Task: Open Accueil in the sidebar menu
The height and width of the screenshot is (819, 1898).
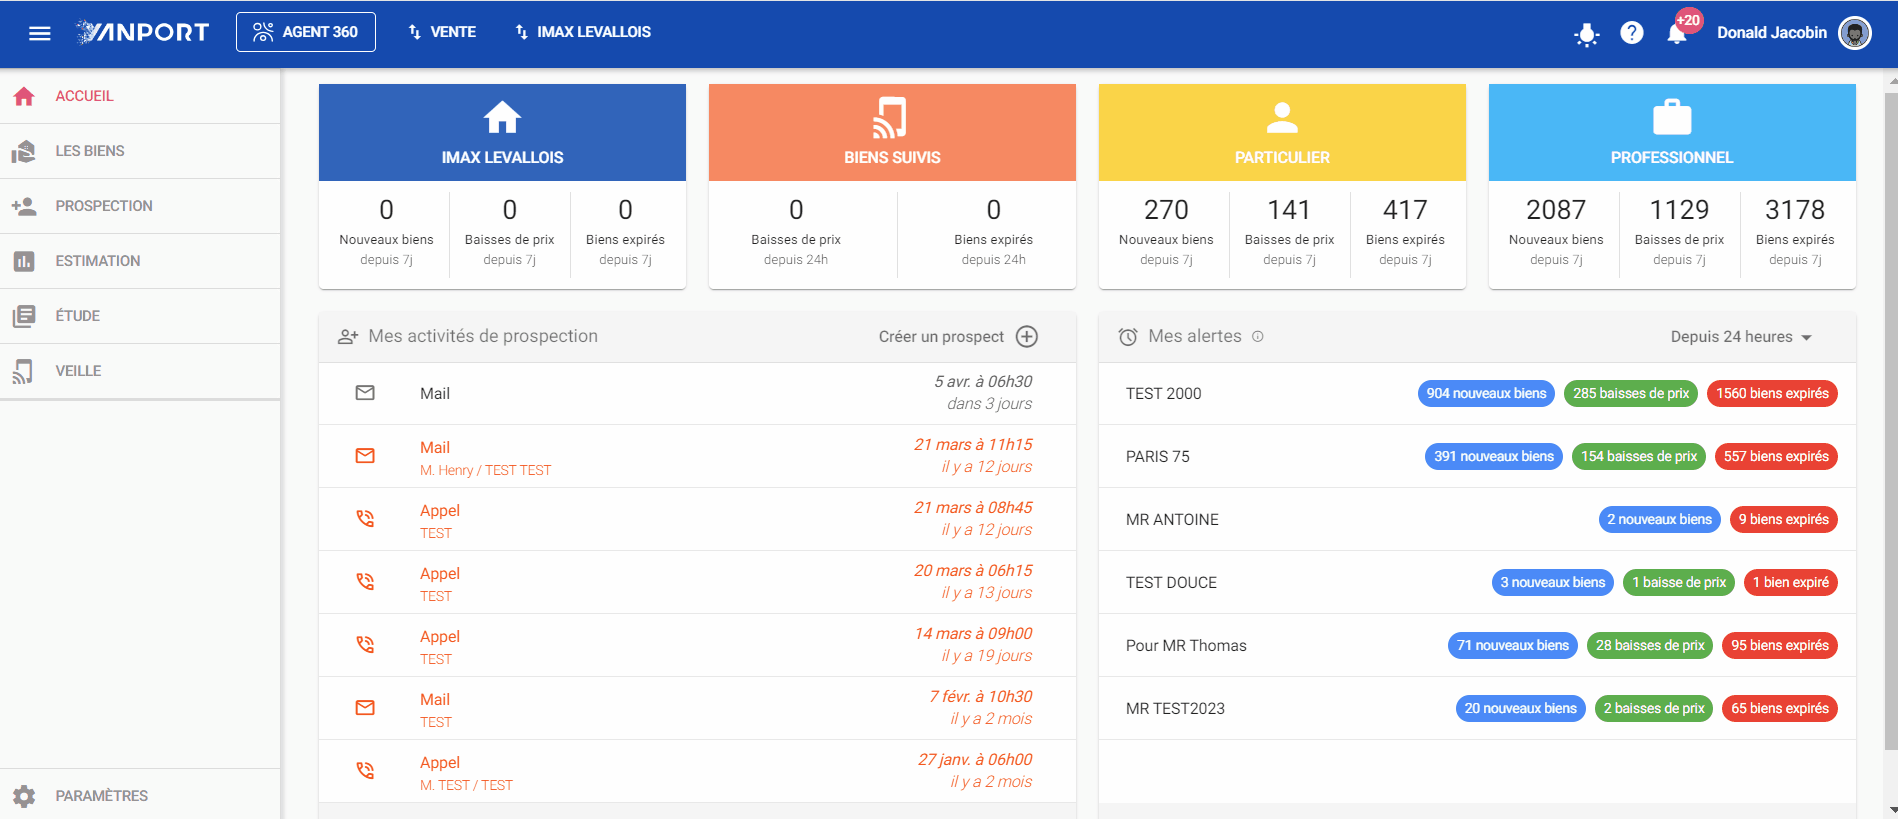Action: [x=140, y=96]
